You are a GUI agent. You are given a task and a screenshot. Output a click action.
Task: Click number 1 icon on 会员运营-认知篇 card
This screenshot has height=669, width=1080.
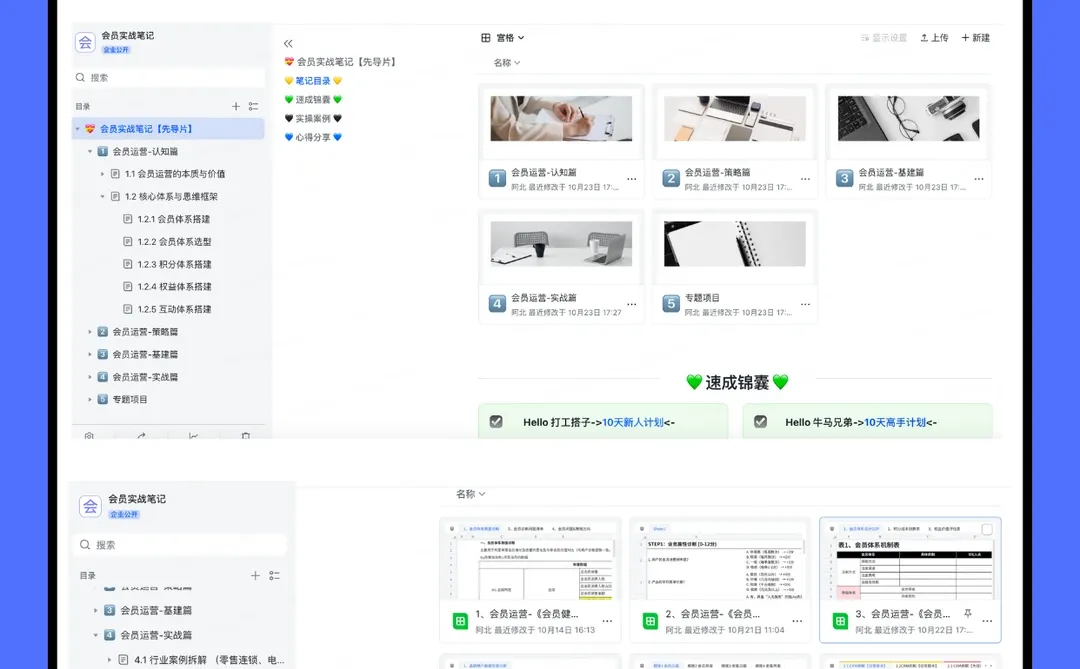(x=497, y=178)
